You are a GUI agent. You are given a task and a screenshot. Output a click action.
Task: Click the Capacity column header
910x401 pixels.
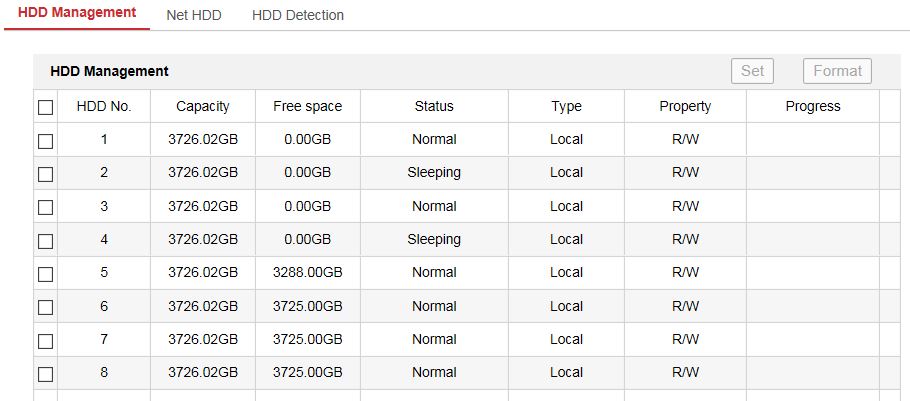tap(203, 106)
